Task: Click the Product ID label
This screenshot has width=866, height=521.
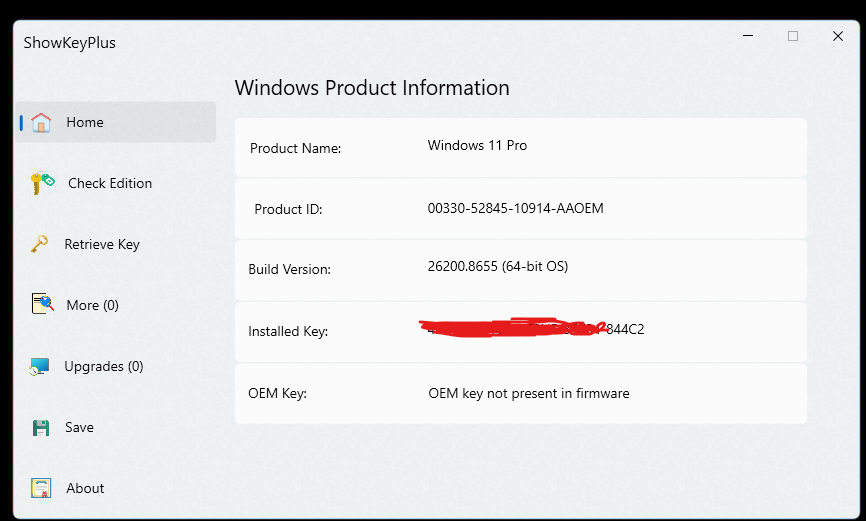Action: [x=288, y=209]
